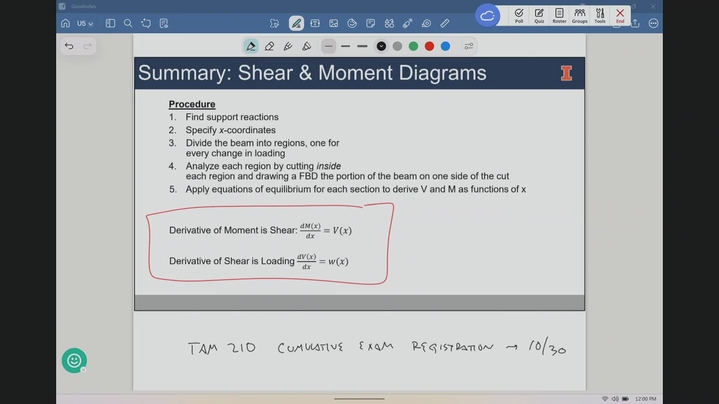Select the laser pointer tool
Screen dimensions: 719x404
coord(408,23)
